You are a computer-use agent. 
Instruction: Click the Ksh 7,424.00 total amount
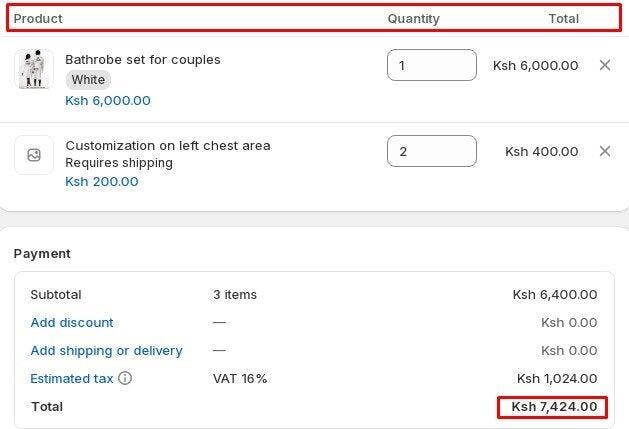click(554, 406)
